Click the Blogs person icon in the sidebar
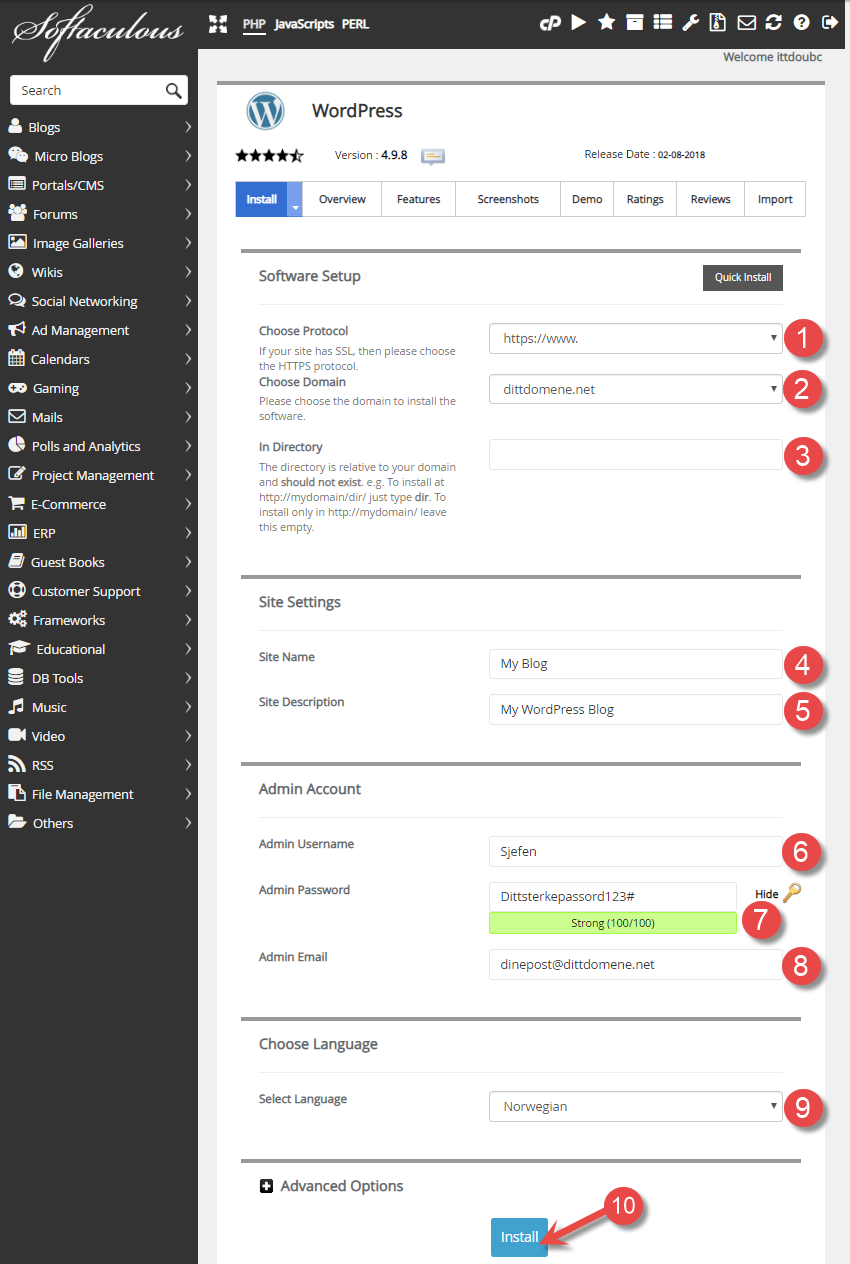This screenshot has height=1264, width=850. [x=15, y=127]
